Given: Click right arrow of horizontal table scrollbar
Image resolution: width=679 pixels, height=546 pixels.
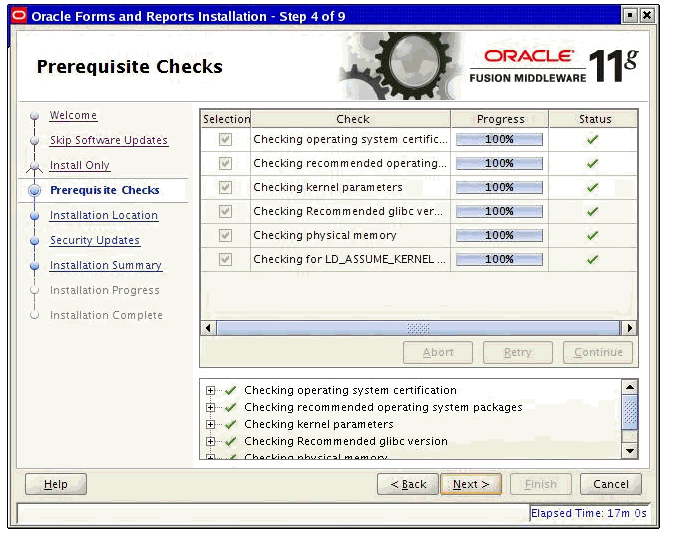Looking at the screenshot, I should 630,328.
